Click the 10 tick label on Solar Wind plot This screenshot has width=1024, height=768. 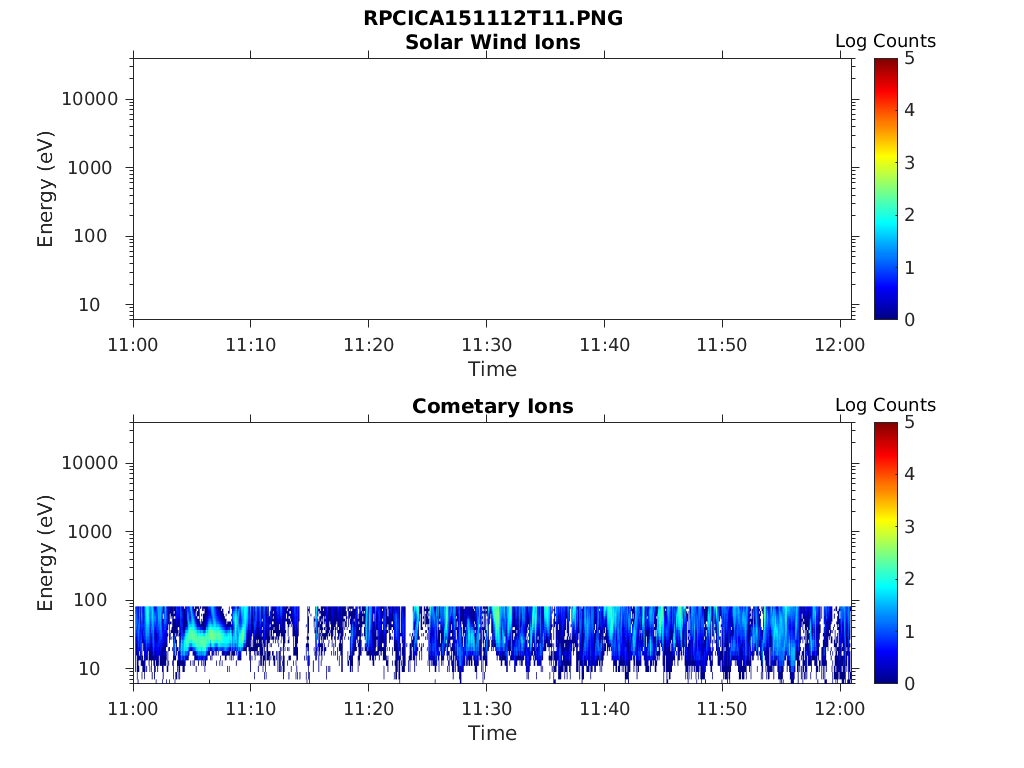89,304
